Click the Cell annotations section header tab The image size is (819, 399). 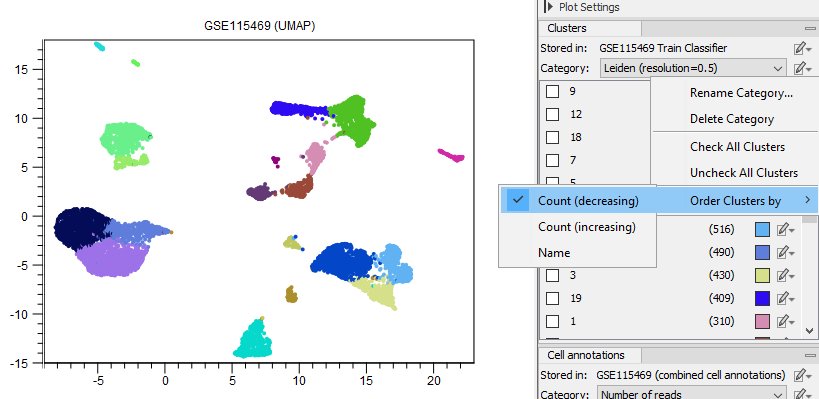pyautogui.click(x=589, y=355)
